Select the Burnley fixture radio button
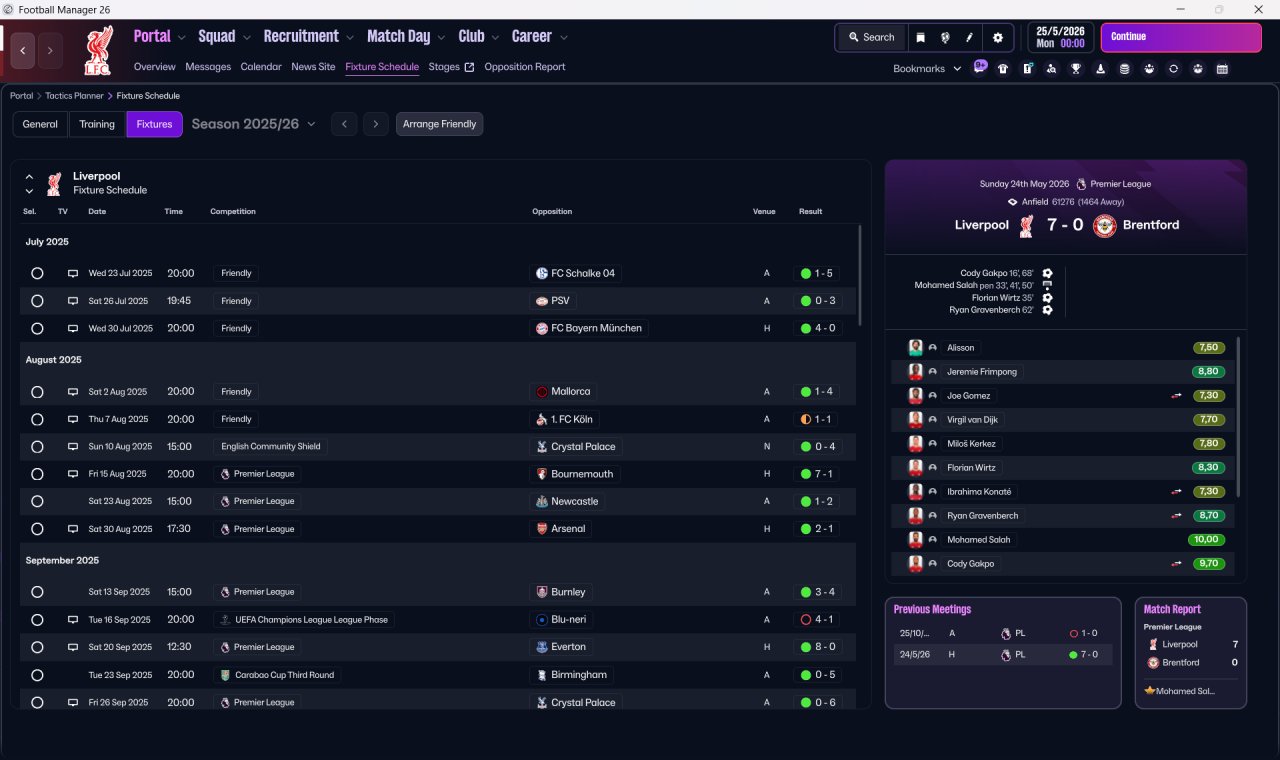Image resolution: width=1280 pixels, height=760 pixels. click(x=37, y=592)
